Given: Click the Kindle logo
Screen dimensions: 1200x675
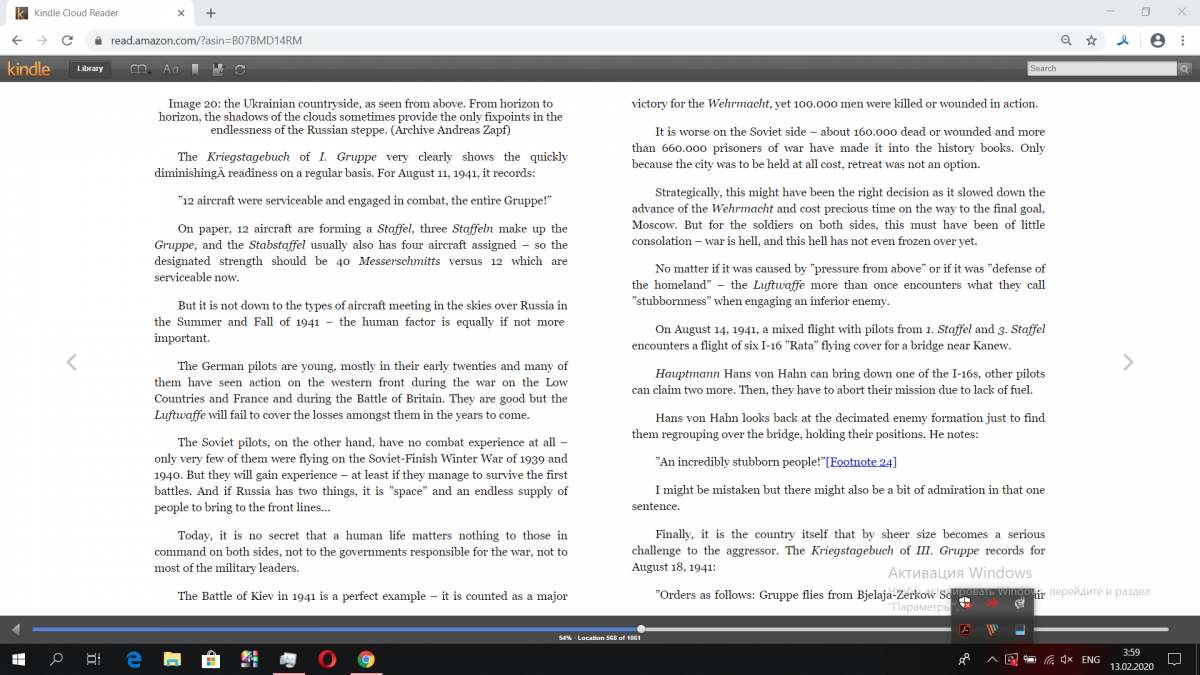Looking at the screenshot, I should tap(28, 69).
